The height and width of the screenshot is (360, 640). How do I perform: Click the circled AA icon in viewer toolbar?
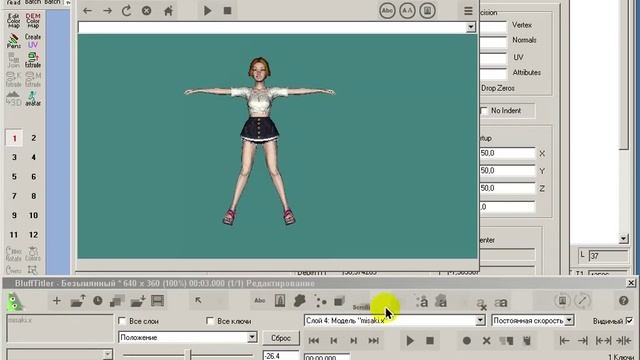point(407,11)
